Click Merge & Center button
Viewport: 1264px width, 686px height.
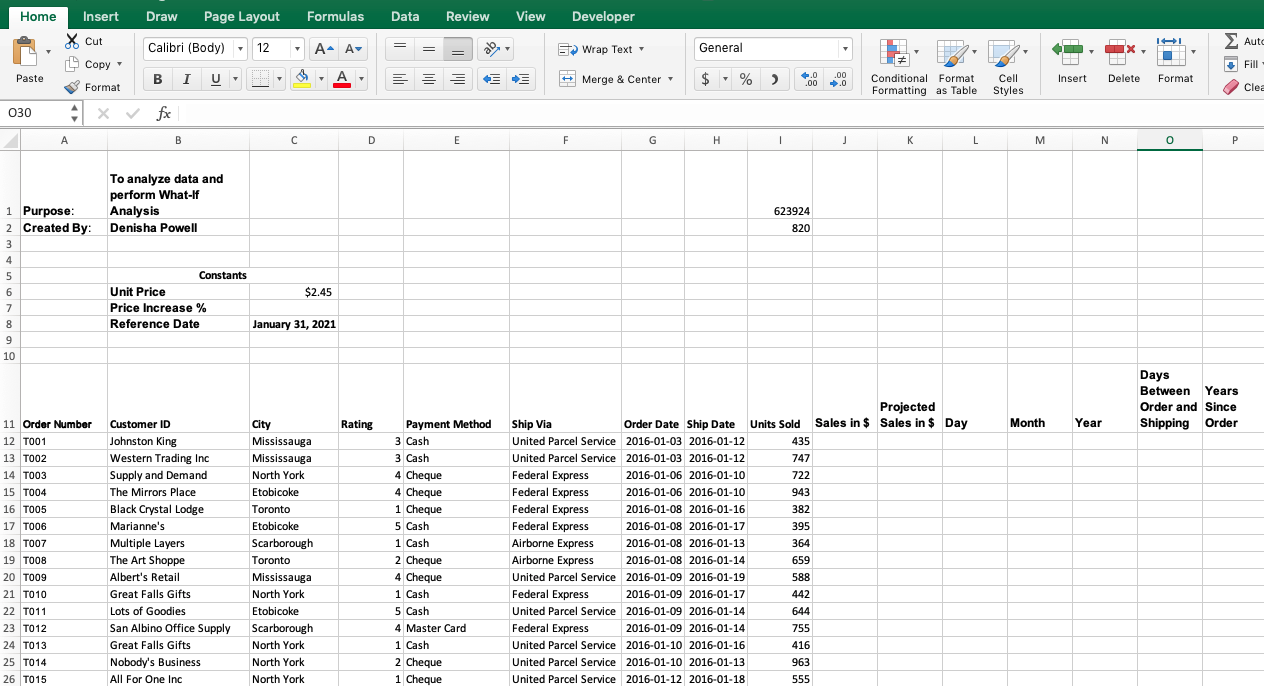click(x=615, y=79)
